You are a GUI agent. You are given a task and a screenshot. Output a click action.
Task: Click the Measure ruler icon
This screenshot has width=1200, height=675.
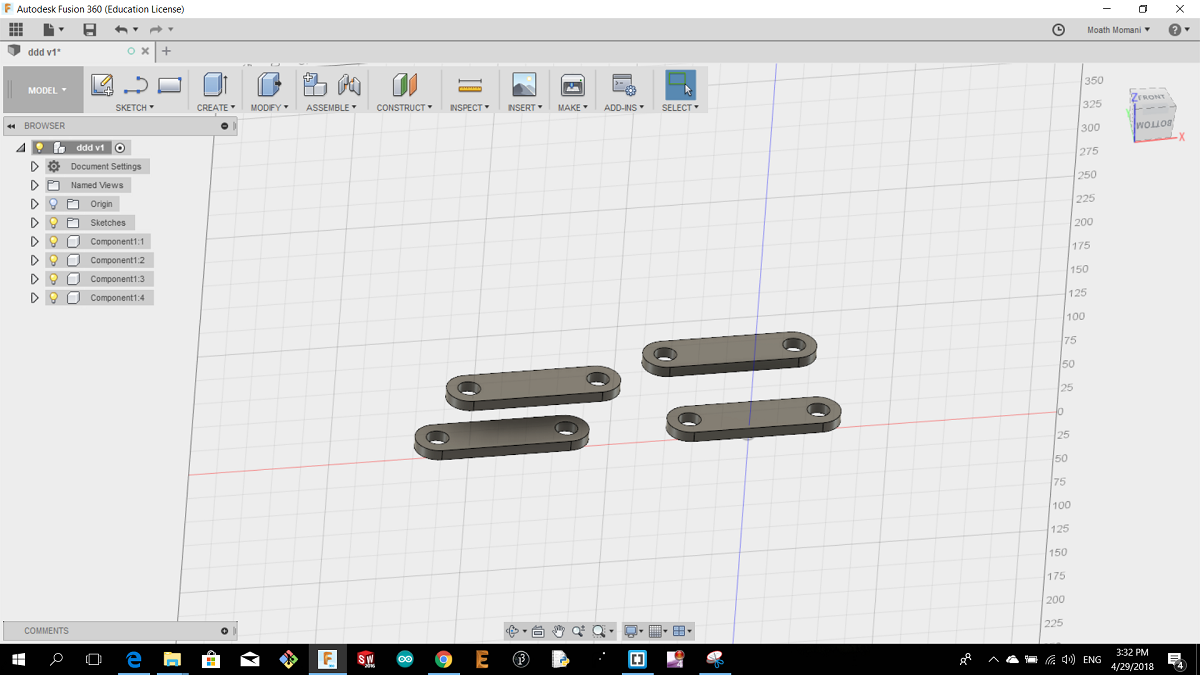(x=470, y=85)
